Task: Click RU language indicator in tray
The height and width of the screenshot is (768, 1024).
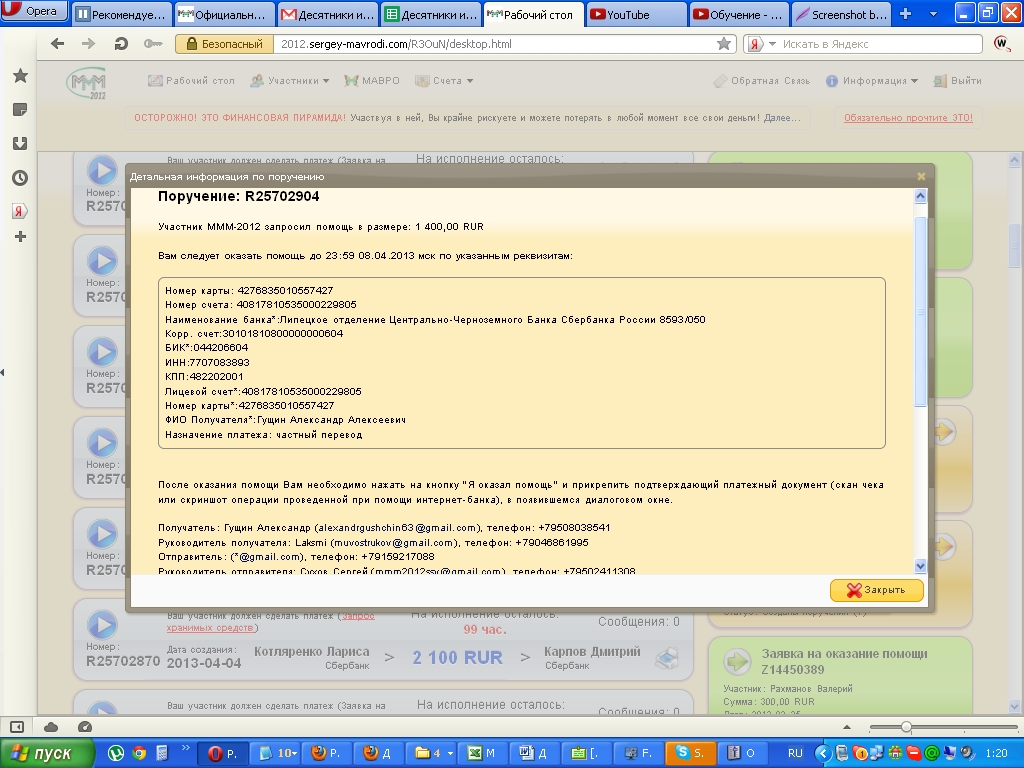Action: click(x=795, y=753)
